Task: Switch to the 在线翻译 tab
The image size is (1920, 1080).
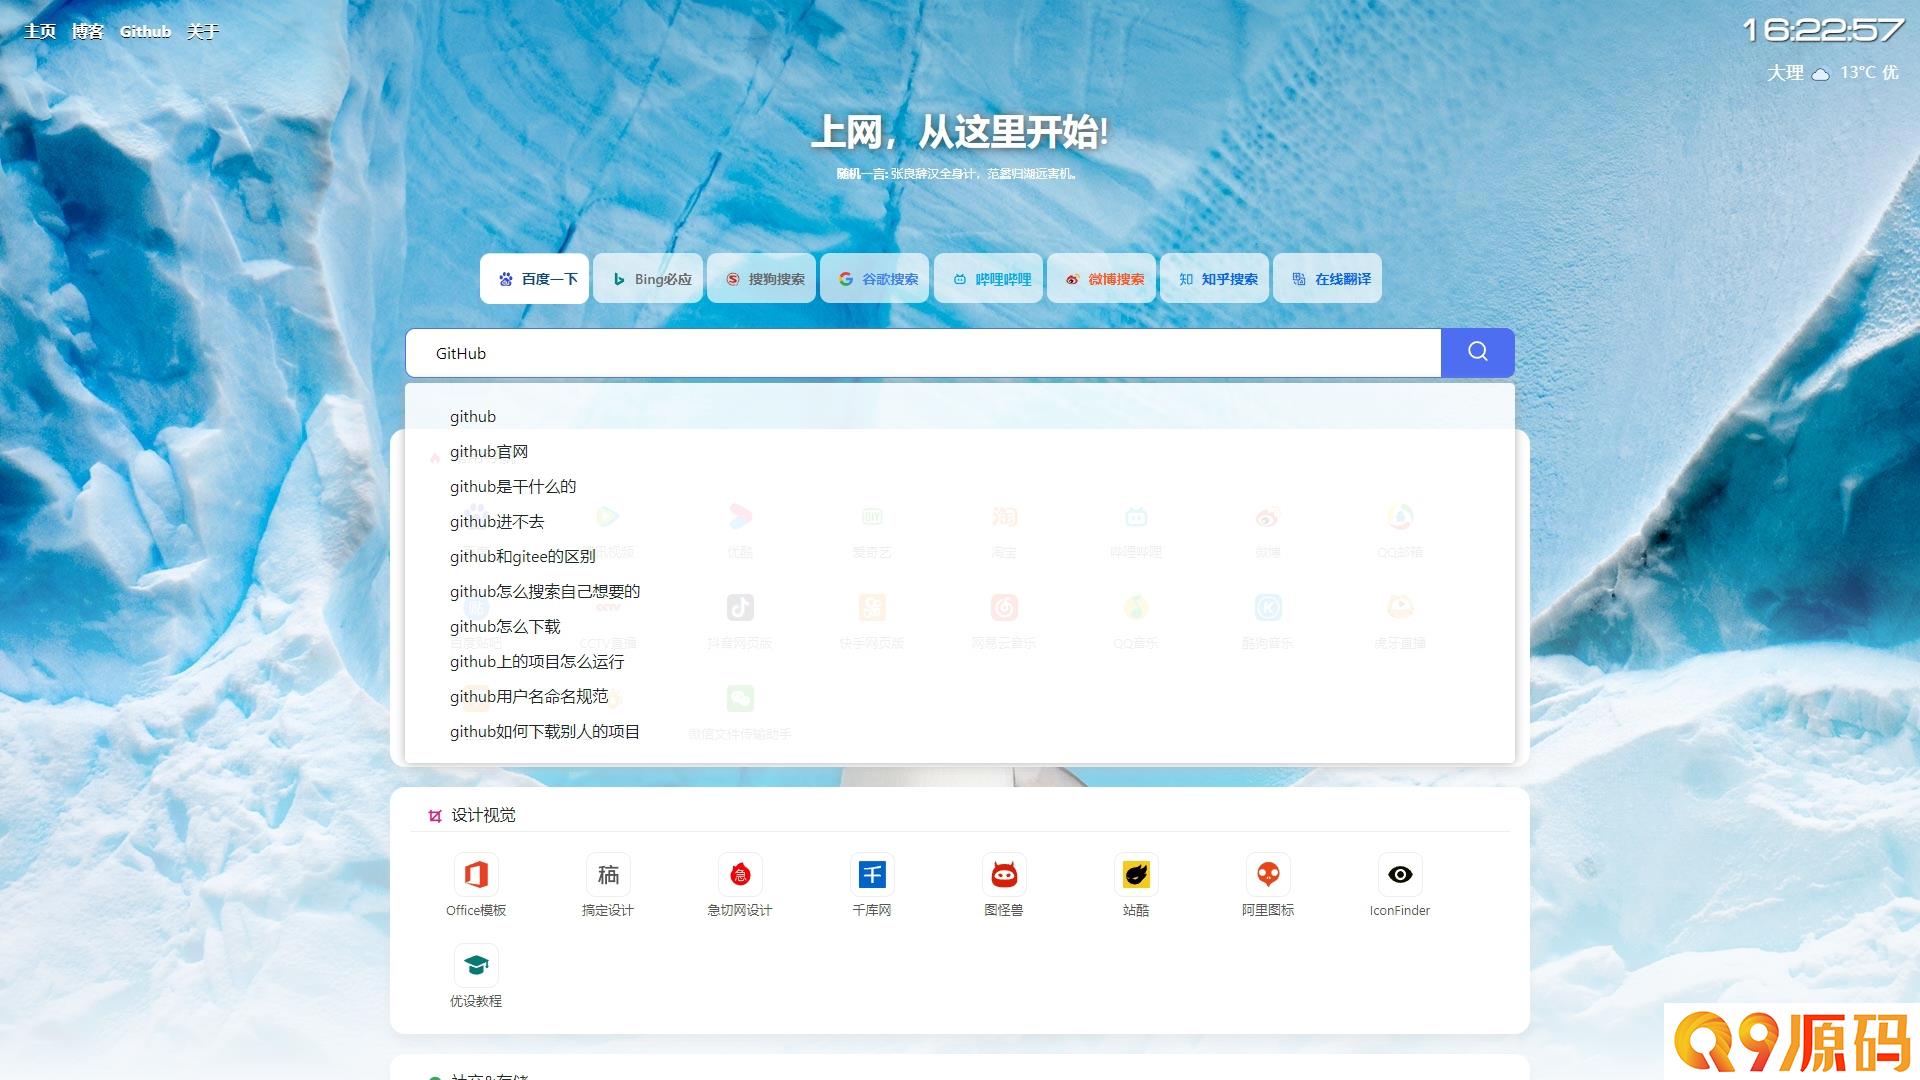Action: (1328, 279)
